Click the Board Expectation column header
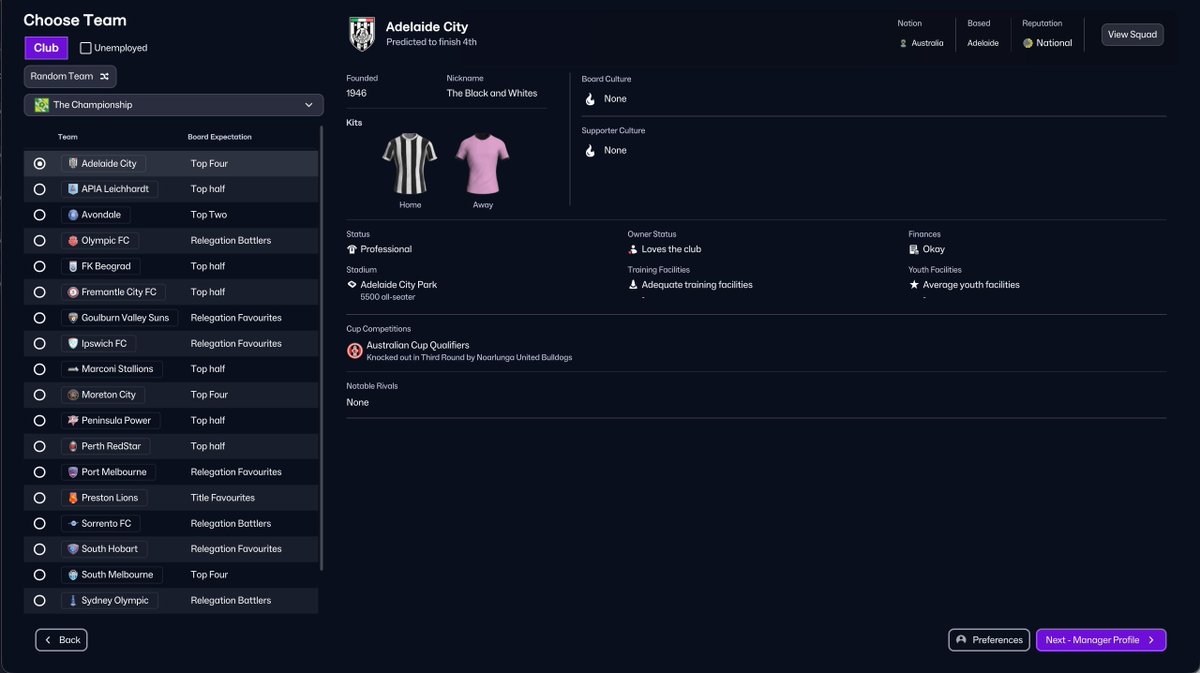1200x673 pixels. [x=220, y=137]
